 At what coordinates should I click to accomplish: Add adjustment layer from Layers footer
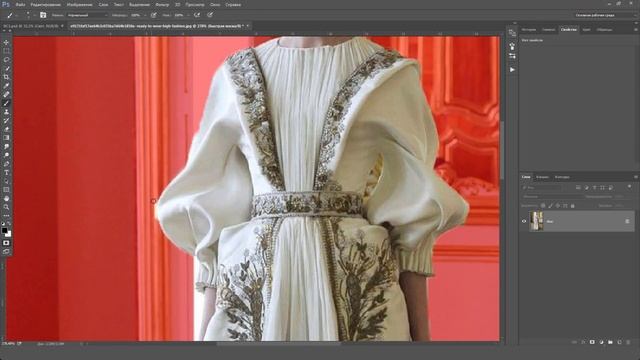601,342
